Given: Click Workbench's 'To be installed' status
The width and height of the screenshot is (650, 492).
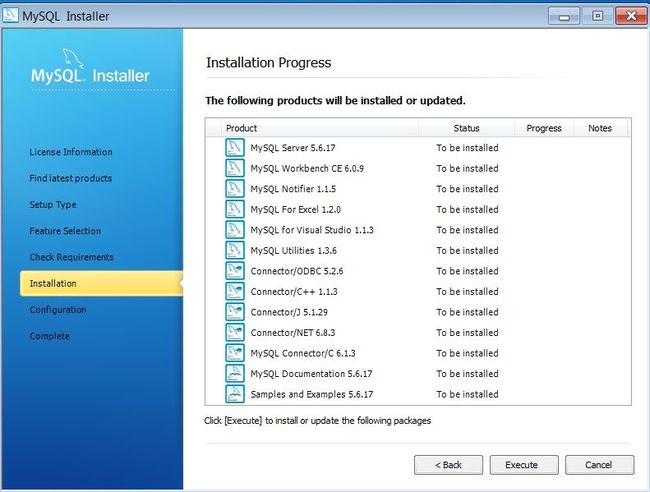Looking at the screenshot, I should (x=467, y=169).
